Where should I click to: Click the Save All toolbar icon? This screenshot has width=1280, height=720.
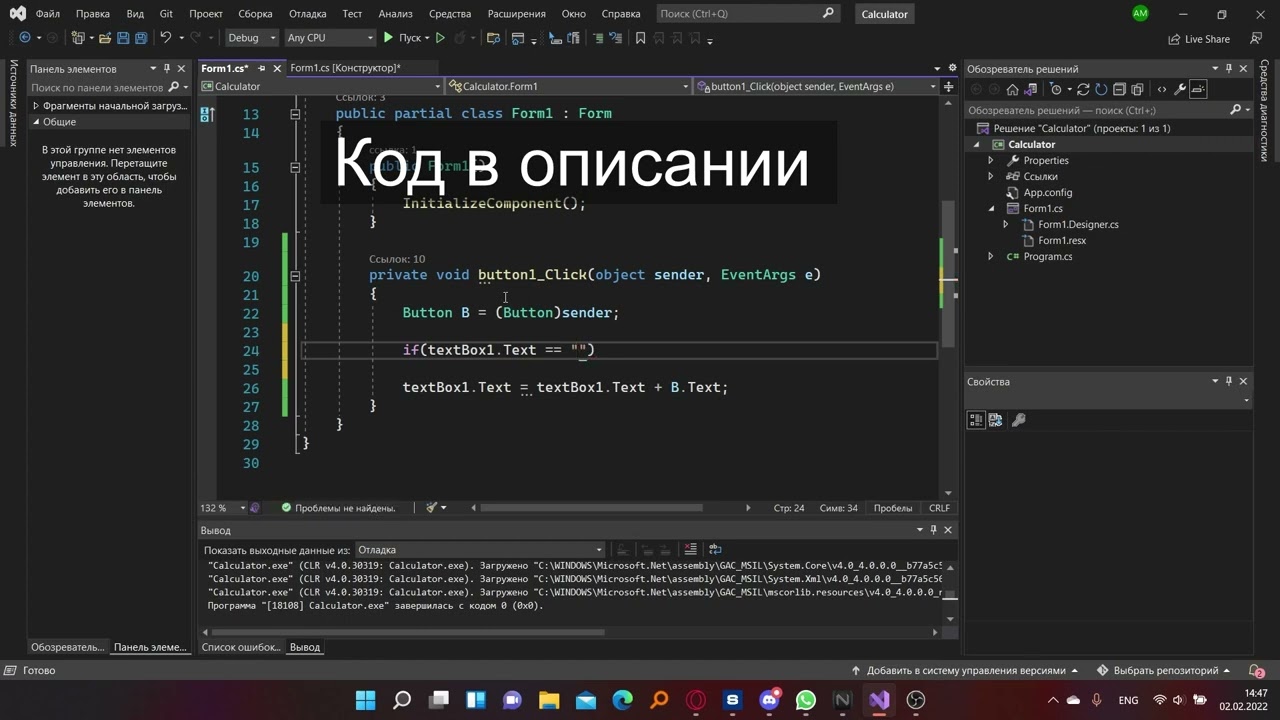141,38
